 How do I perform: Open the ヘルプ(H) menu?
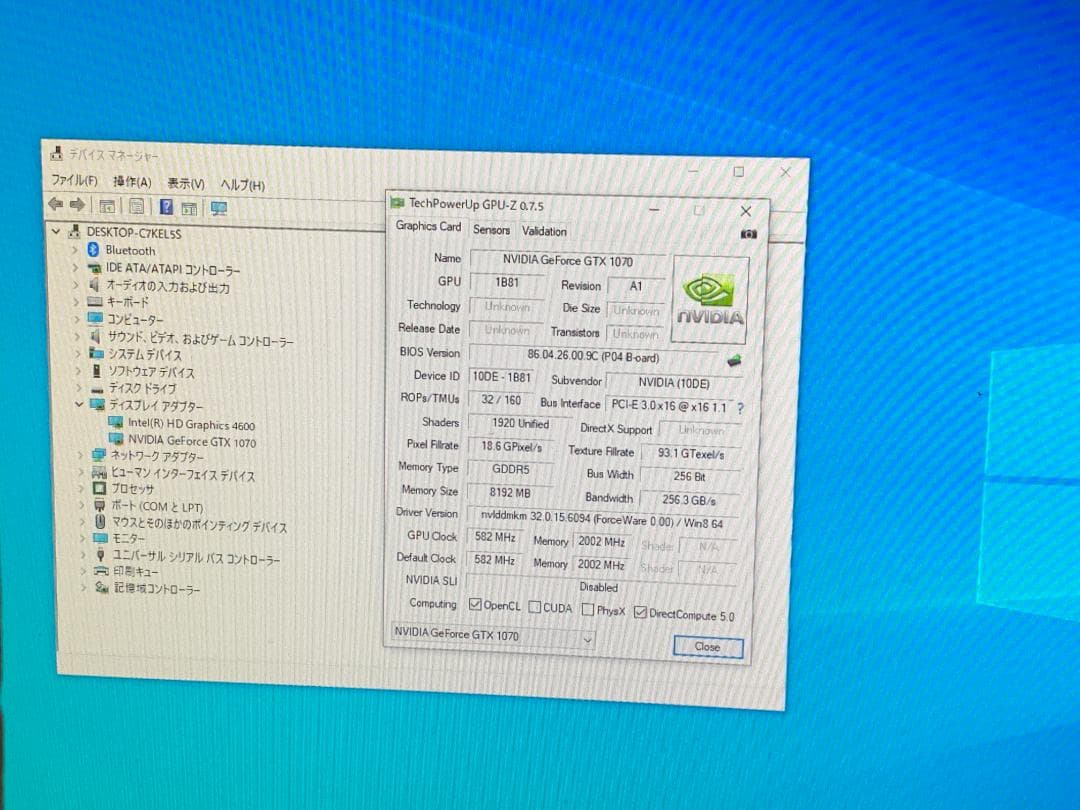[x=242, y=185]
